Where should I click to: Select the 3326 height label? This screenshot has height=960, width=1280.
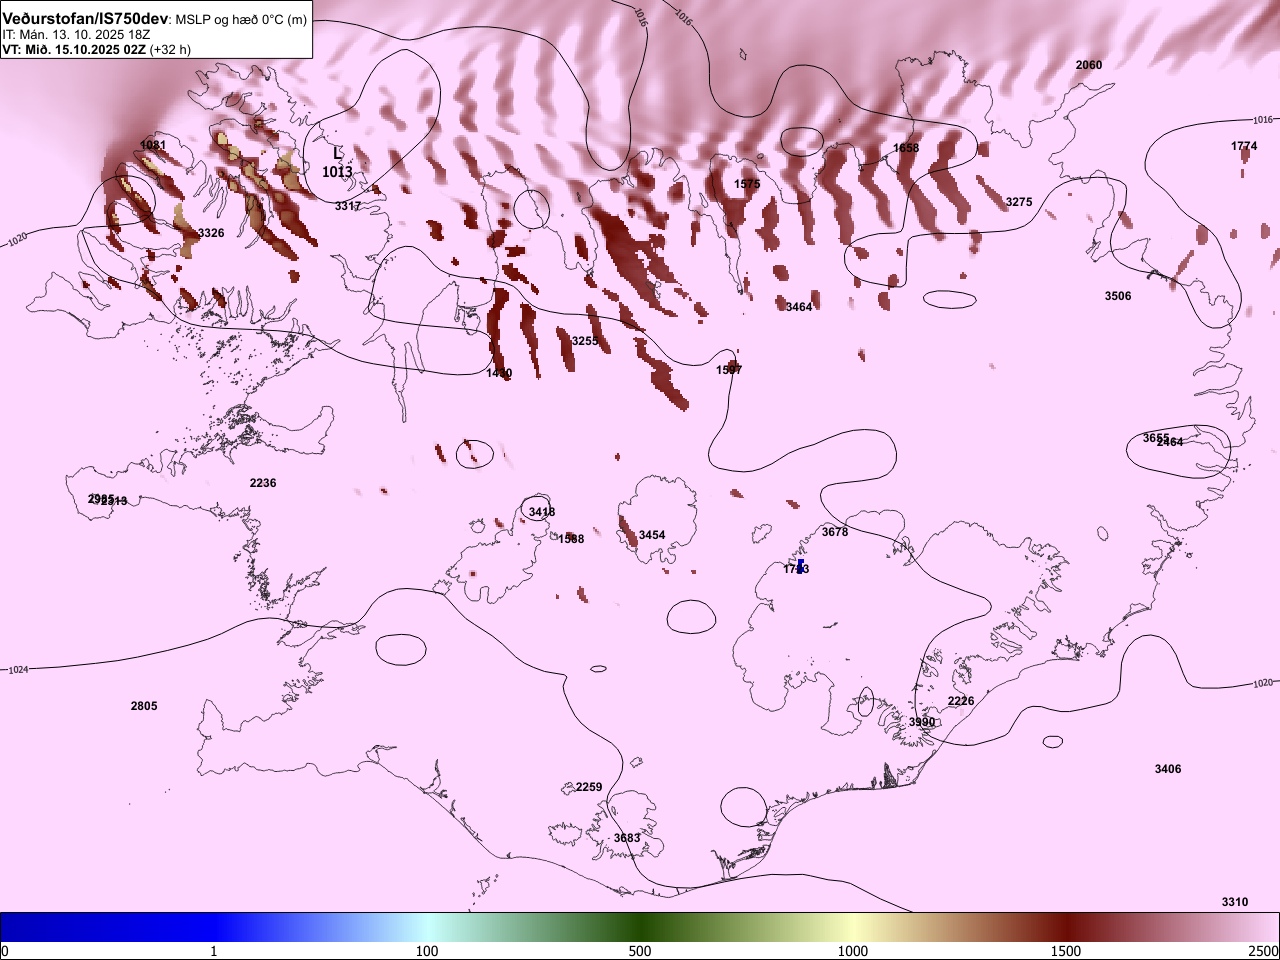211,233
